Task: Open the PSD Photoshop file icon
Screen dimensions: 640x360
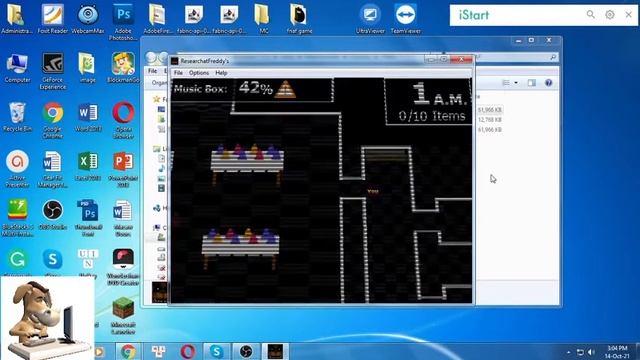Action: 88,218
